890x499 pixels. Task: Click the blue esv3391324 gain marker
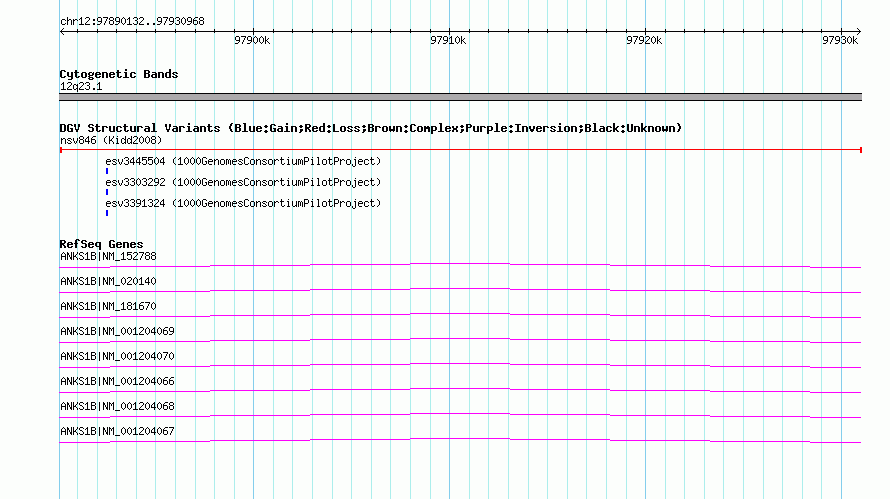(107, 213)
